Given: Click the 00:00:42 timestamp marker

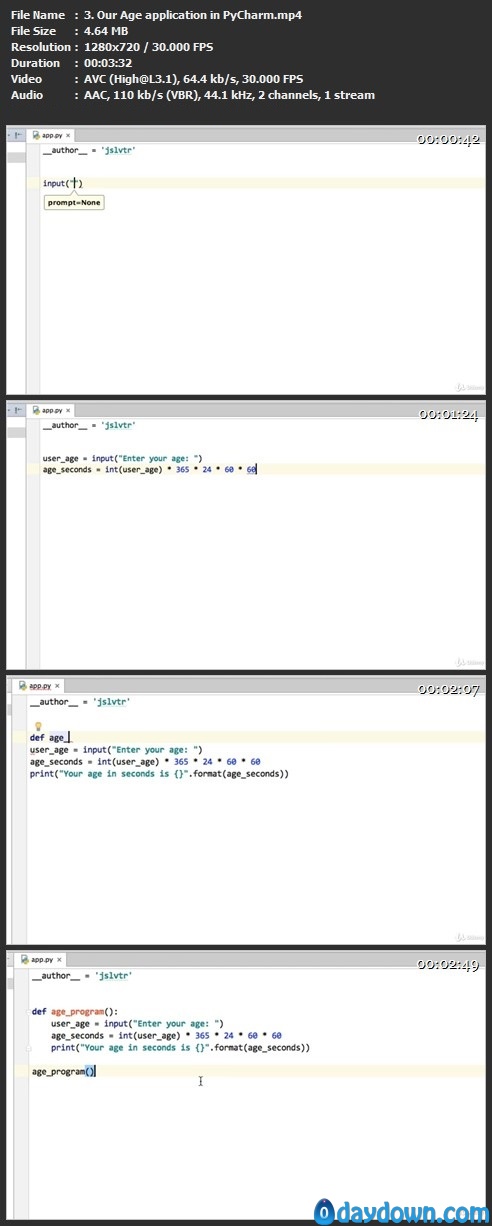Looking at the screenshot, I should [449, 139].
